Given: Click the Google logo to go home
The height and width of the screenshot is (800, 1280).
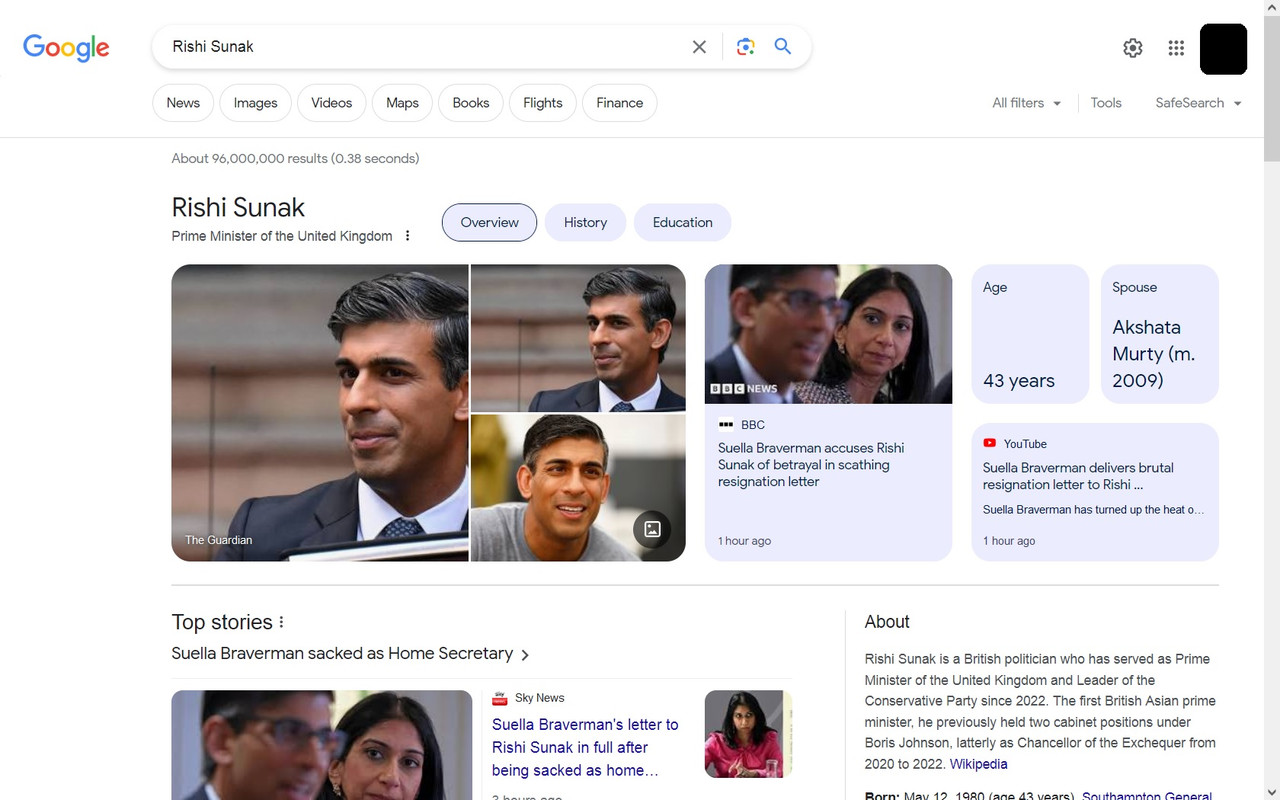Looking at the screenshot, I should click(x=66, y=47).
